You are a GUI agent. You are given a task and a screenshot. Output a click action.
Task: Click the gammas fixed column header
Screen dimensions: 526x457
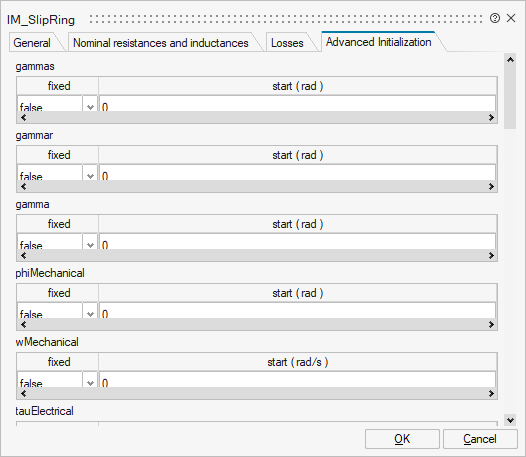[x=58, y=86]
